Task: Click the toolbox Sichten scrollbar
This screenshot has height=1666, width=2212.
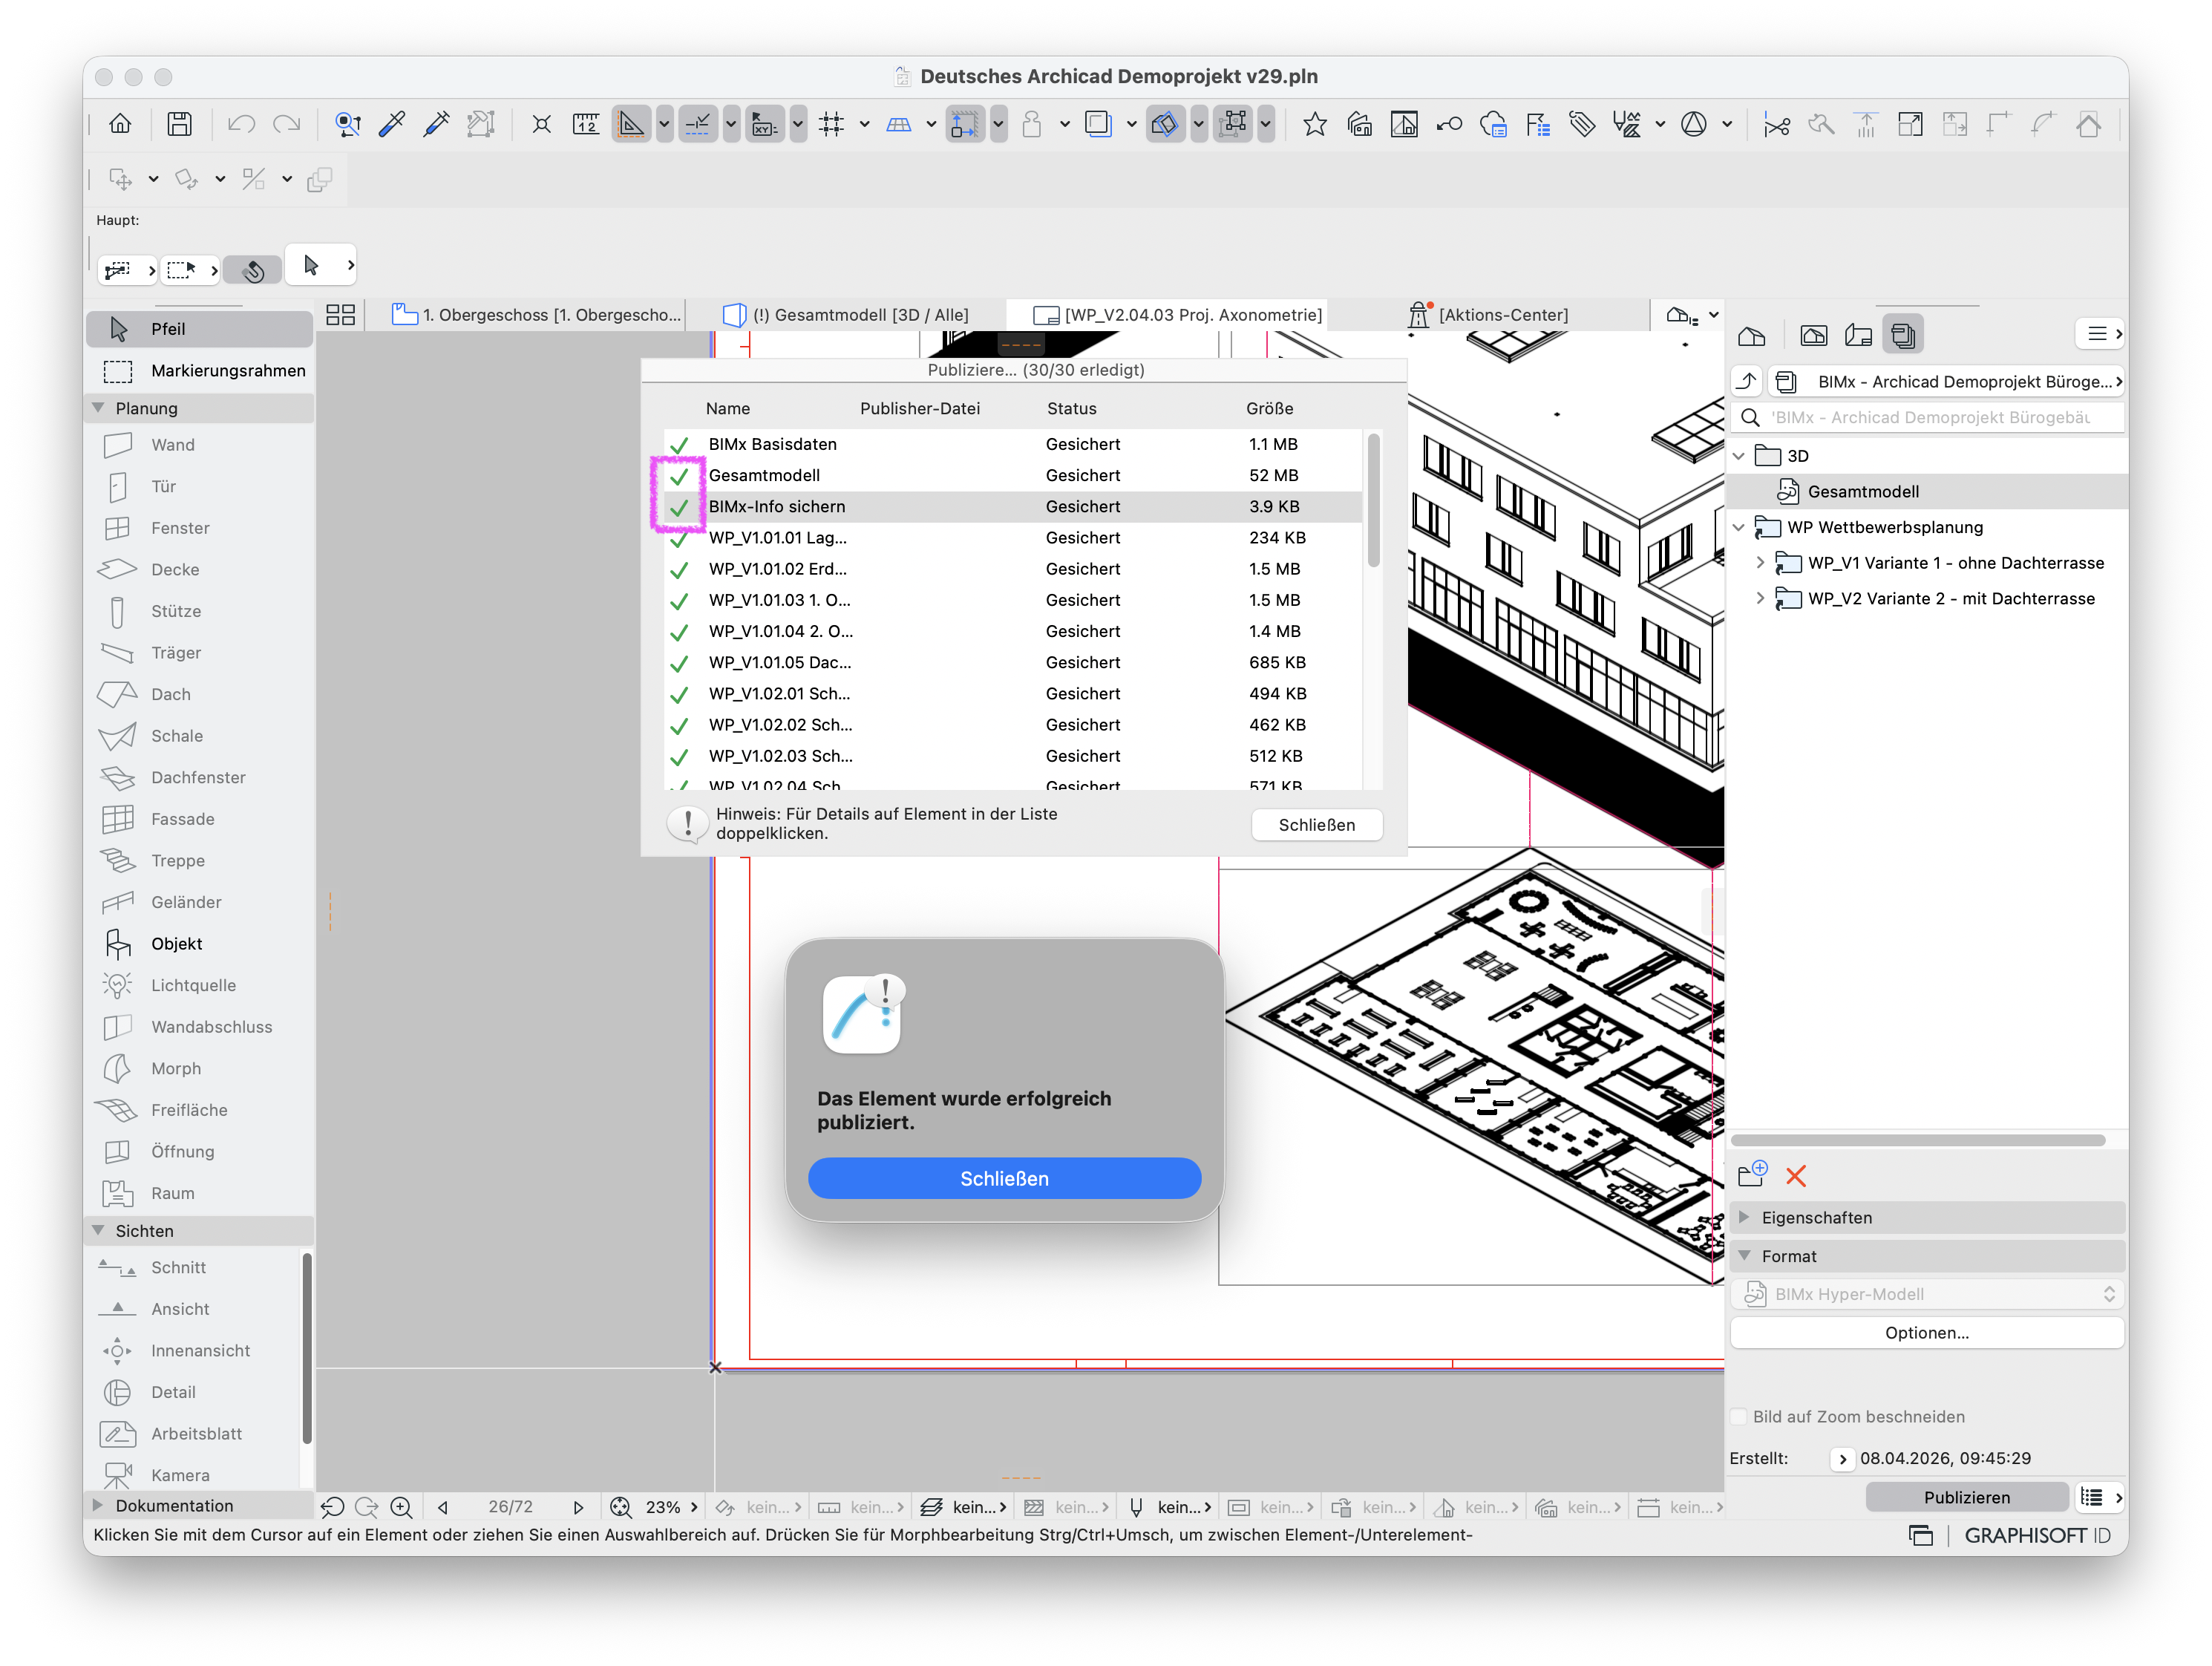Action: 306,1348
